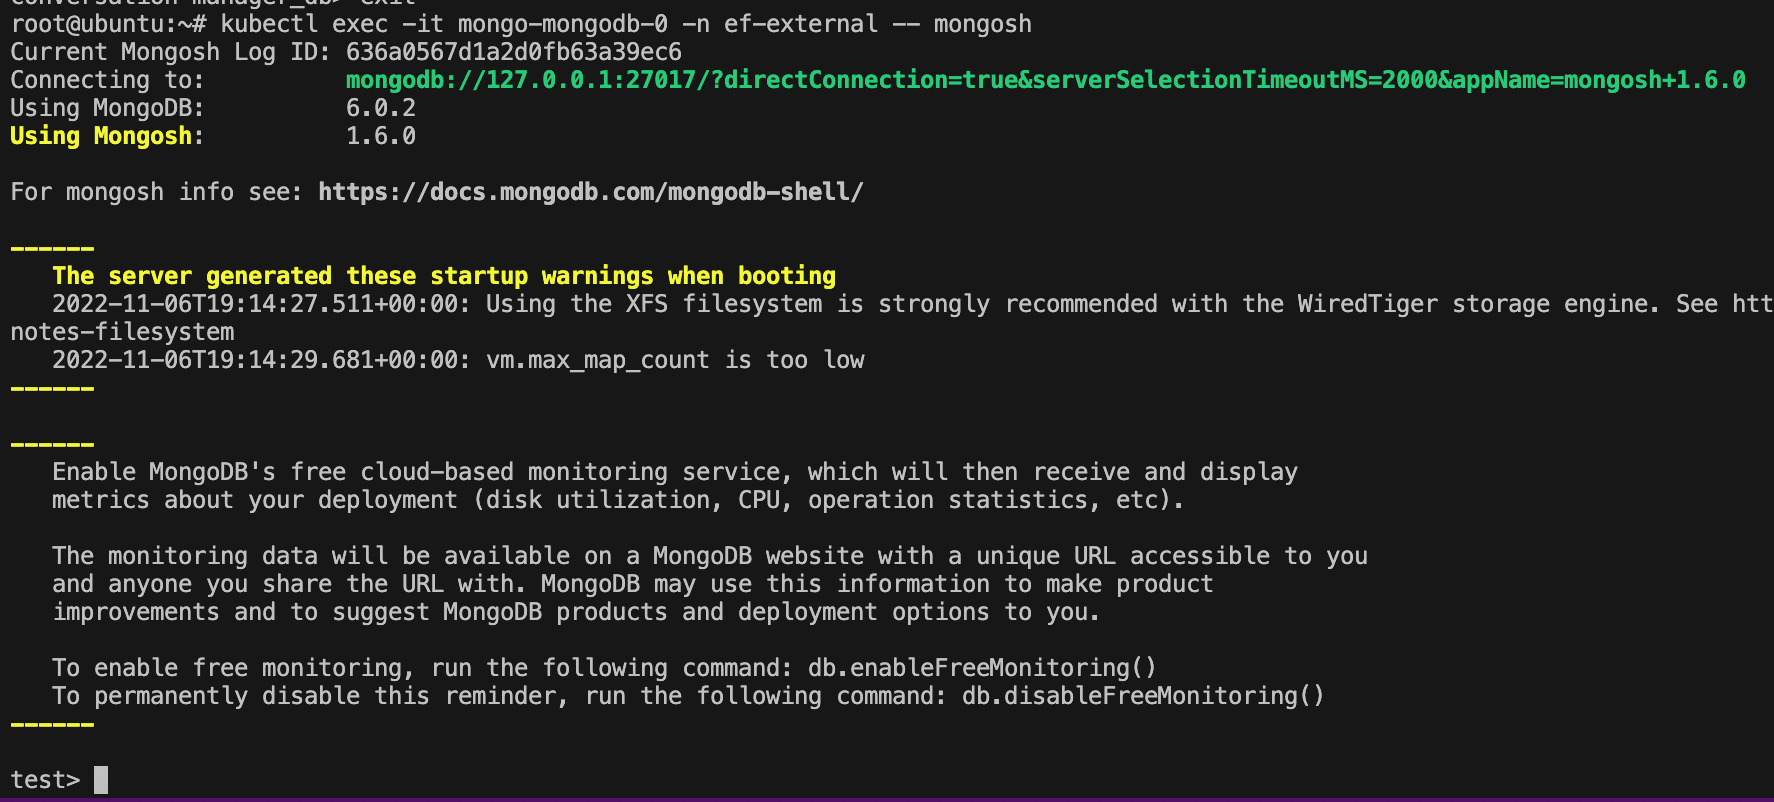The image size is (1774, 802).
Task: Click the MongoDB version number 6.0.2
Action: tap(380, 108)
